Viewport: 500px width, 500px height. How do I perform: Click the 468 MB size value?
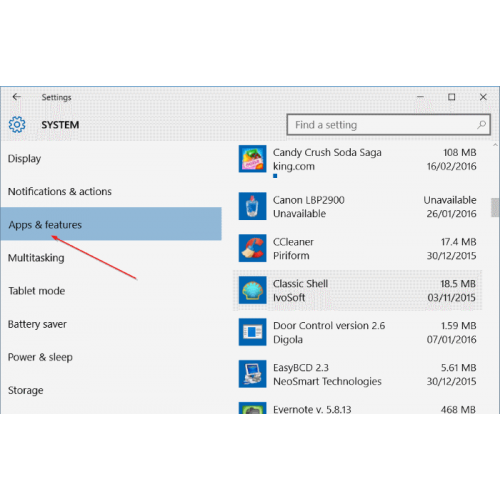pos(458,409)
